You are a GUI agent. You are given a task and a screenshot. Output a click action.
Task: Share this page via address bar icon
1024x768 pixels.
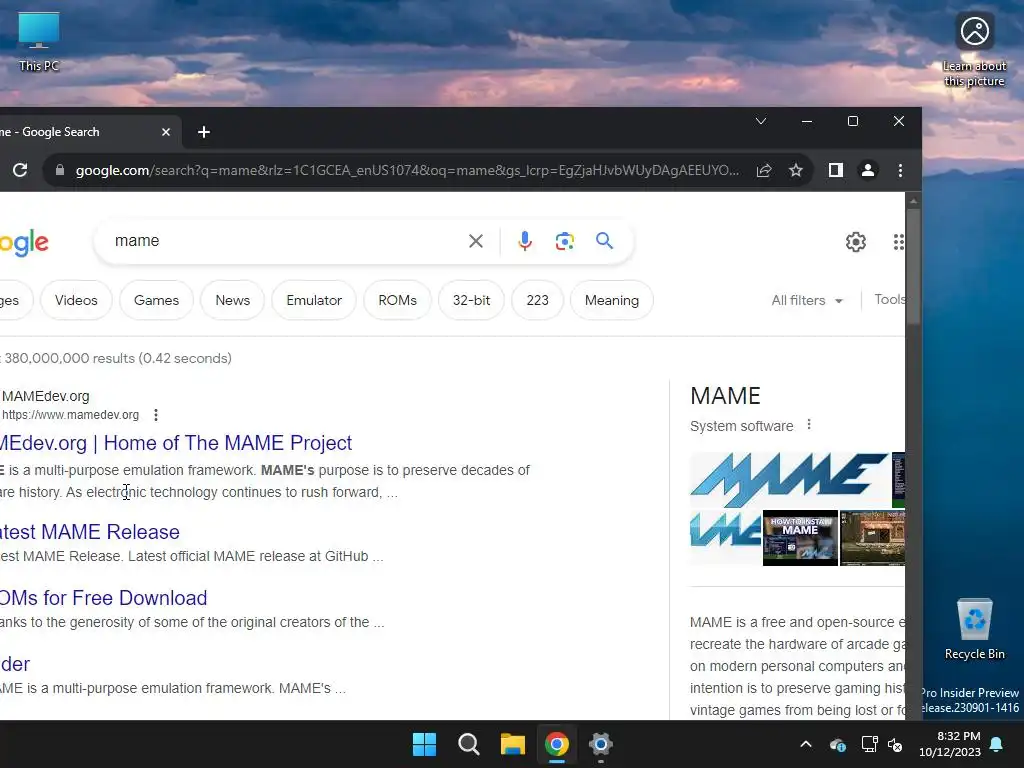pyautogui.click(x=763, y=170)
